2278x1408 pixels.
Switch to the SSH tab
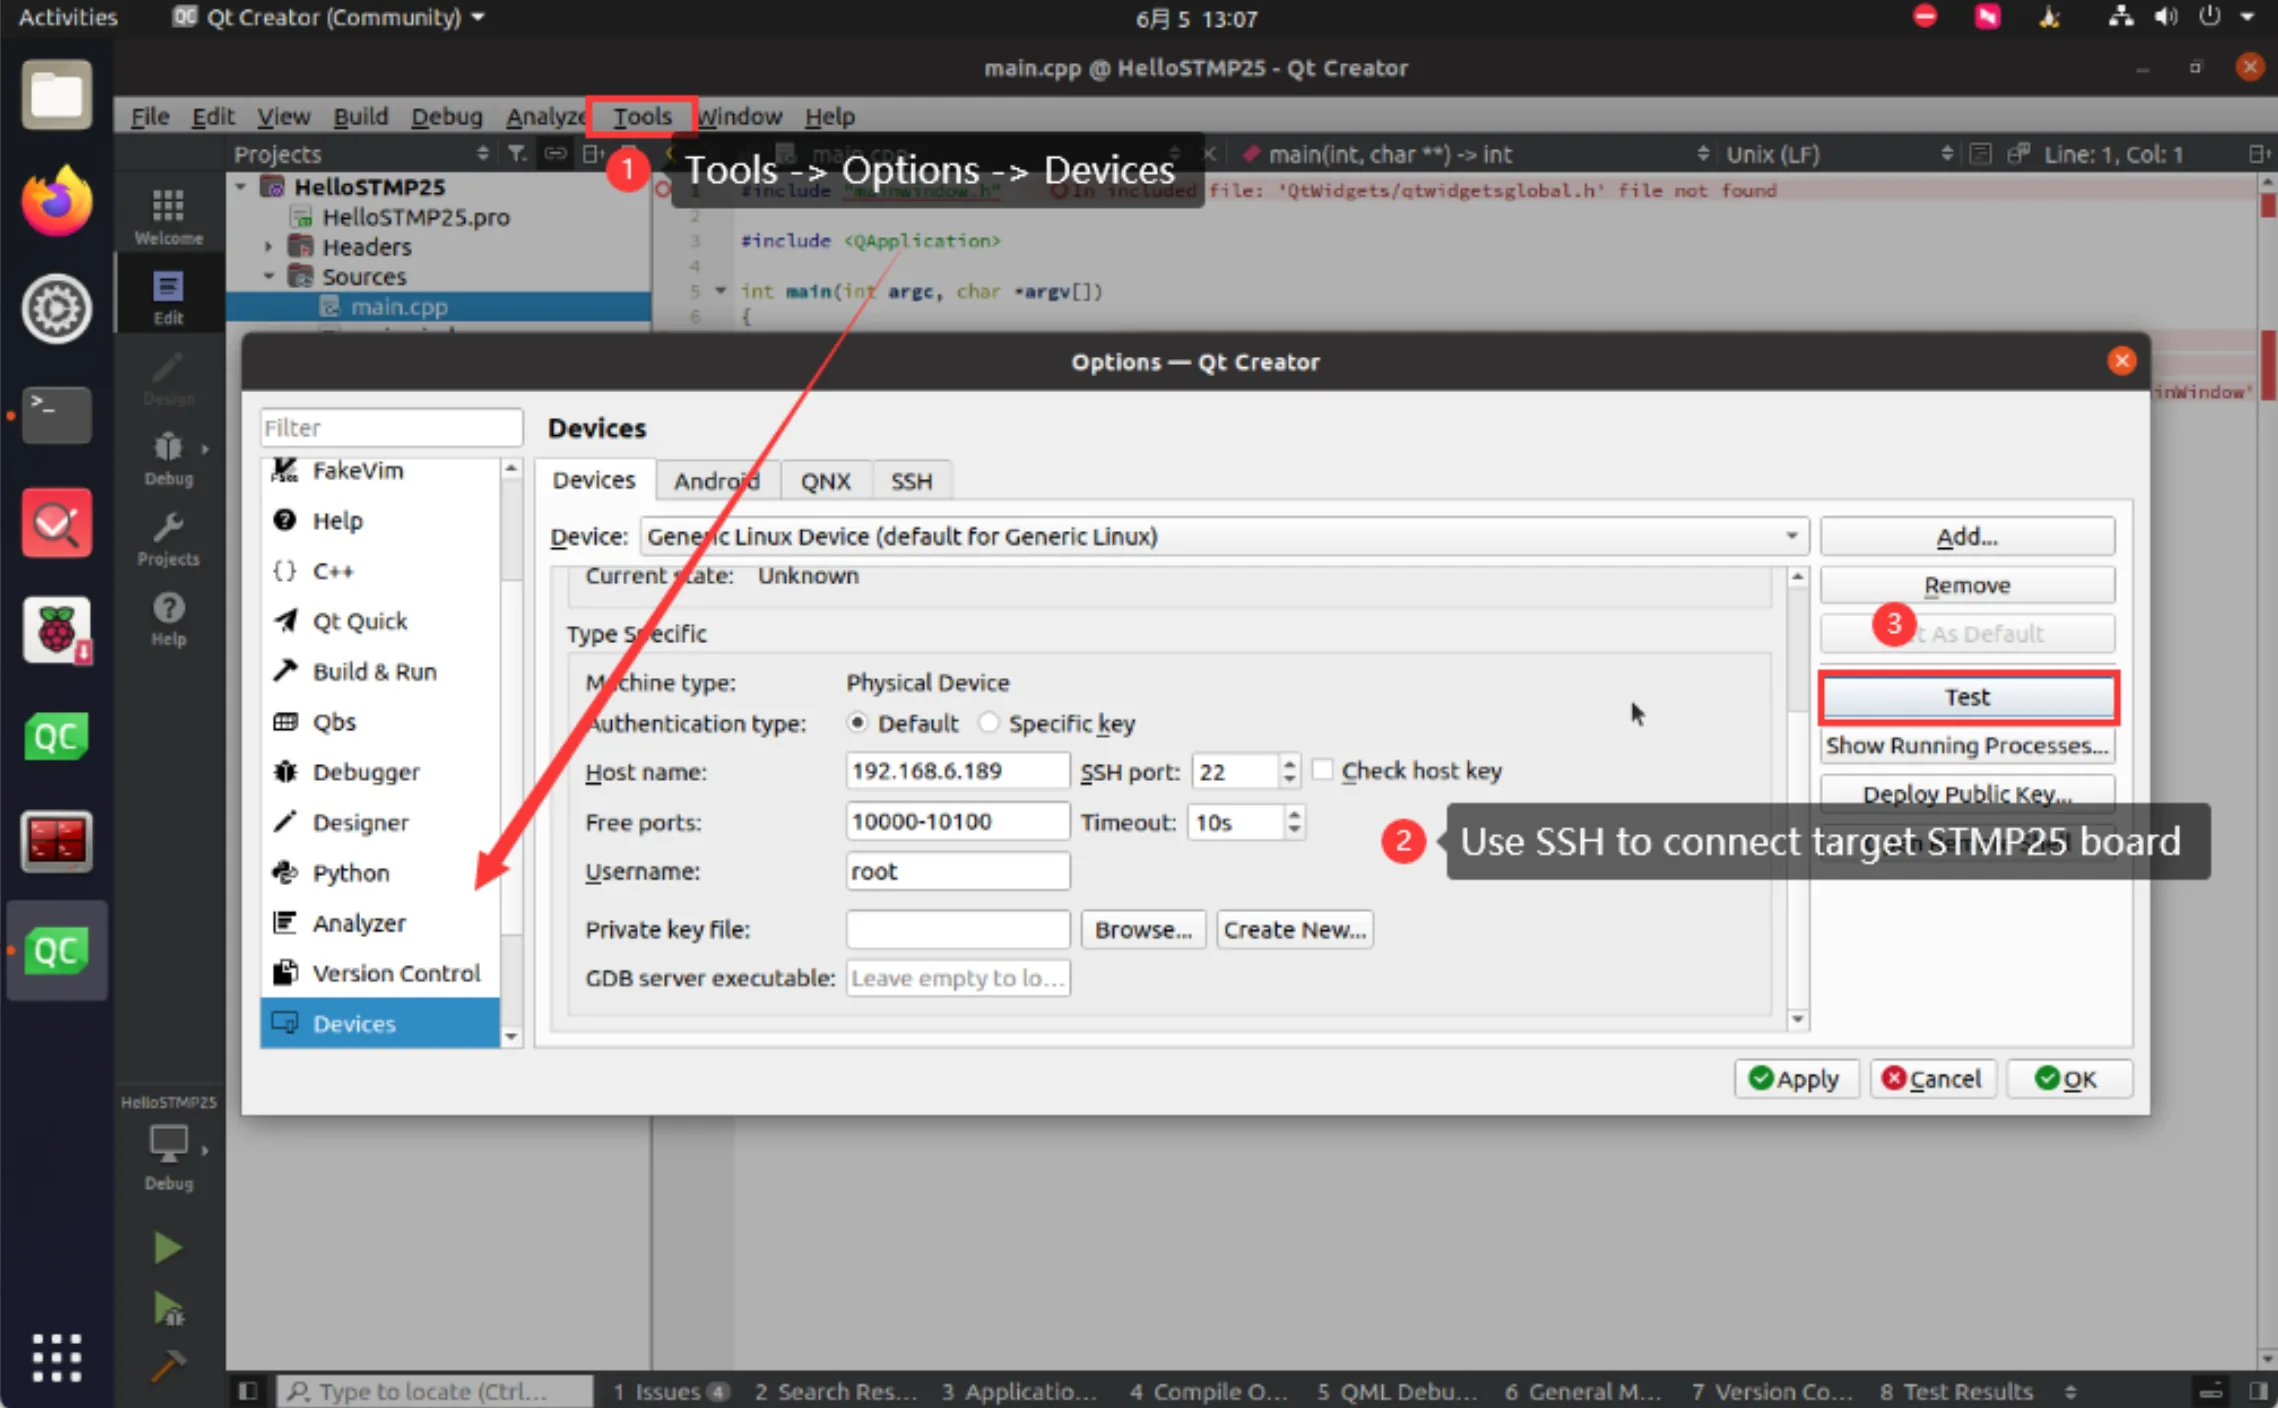[911, 481]
